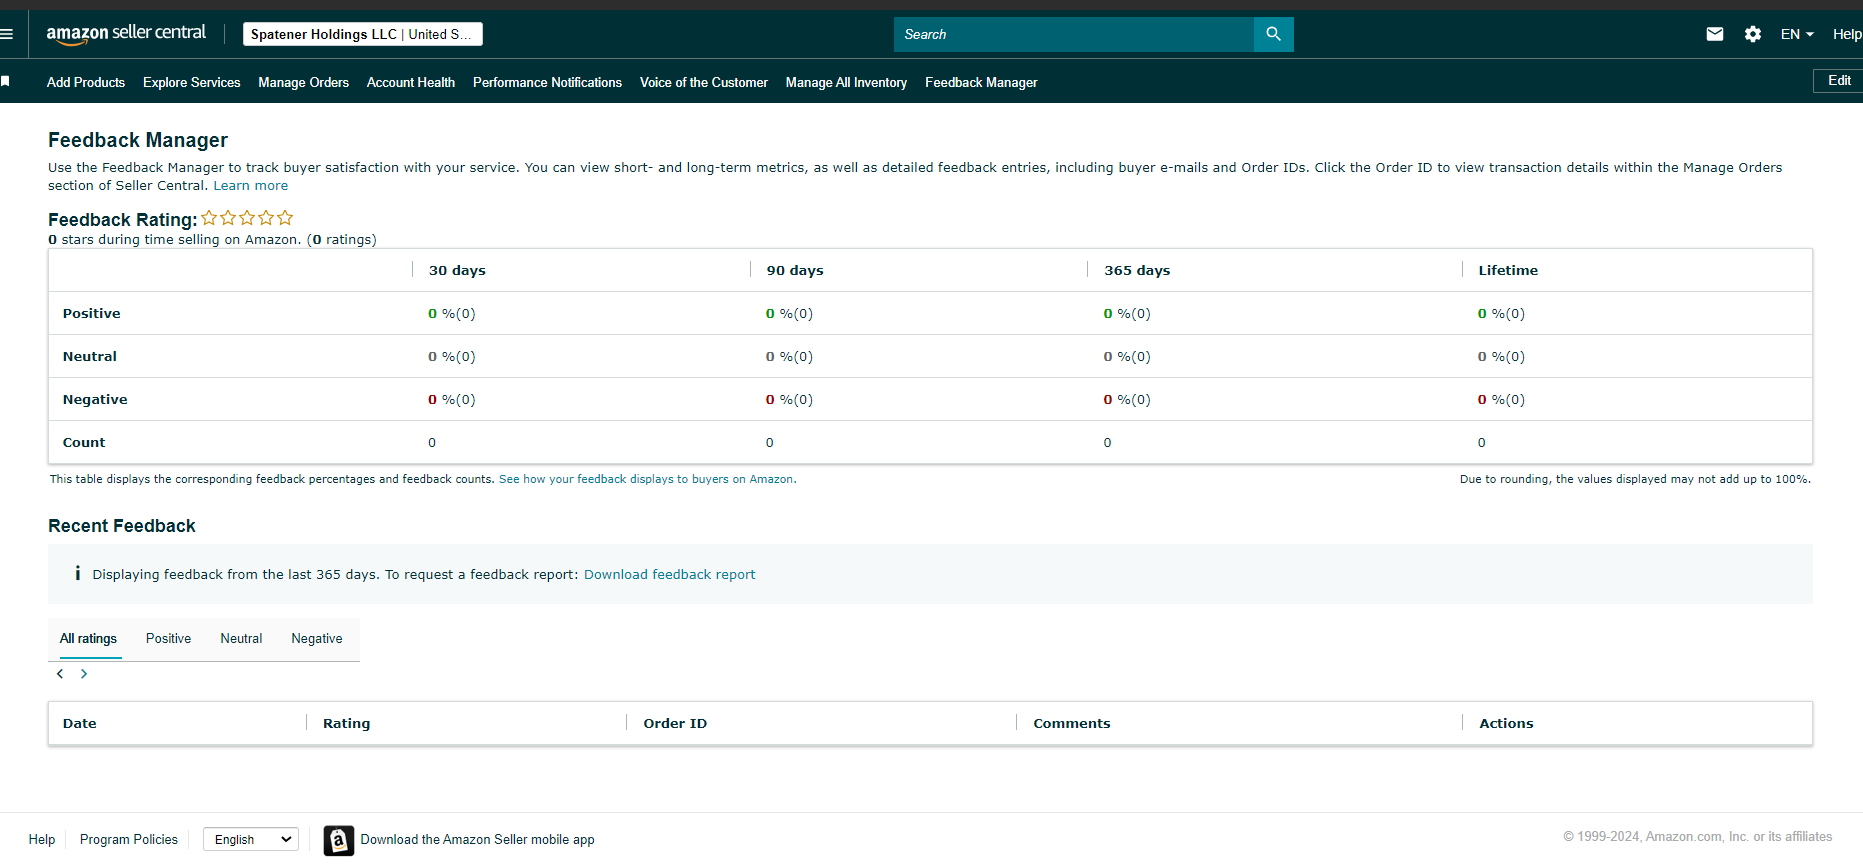Image resolution: width=1863 pixels, height=865 pixels.
Task: Switch to the Neutral tab
Action: click(241, 638)
